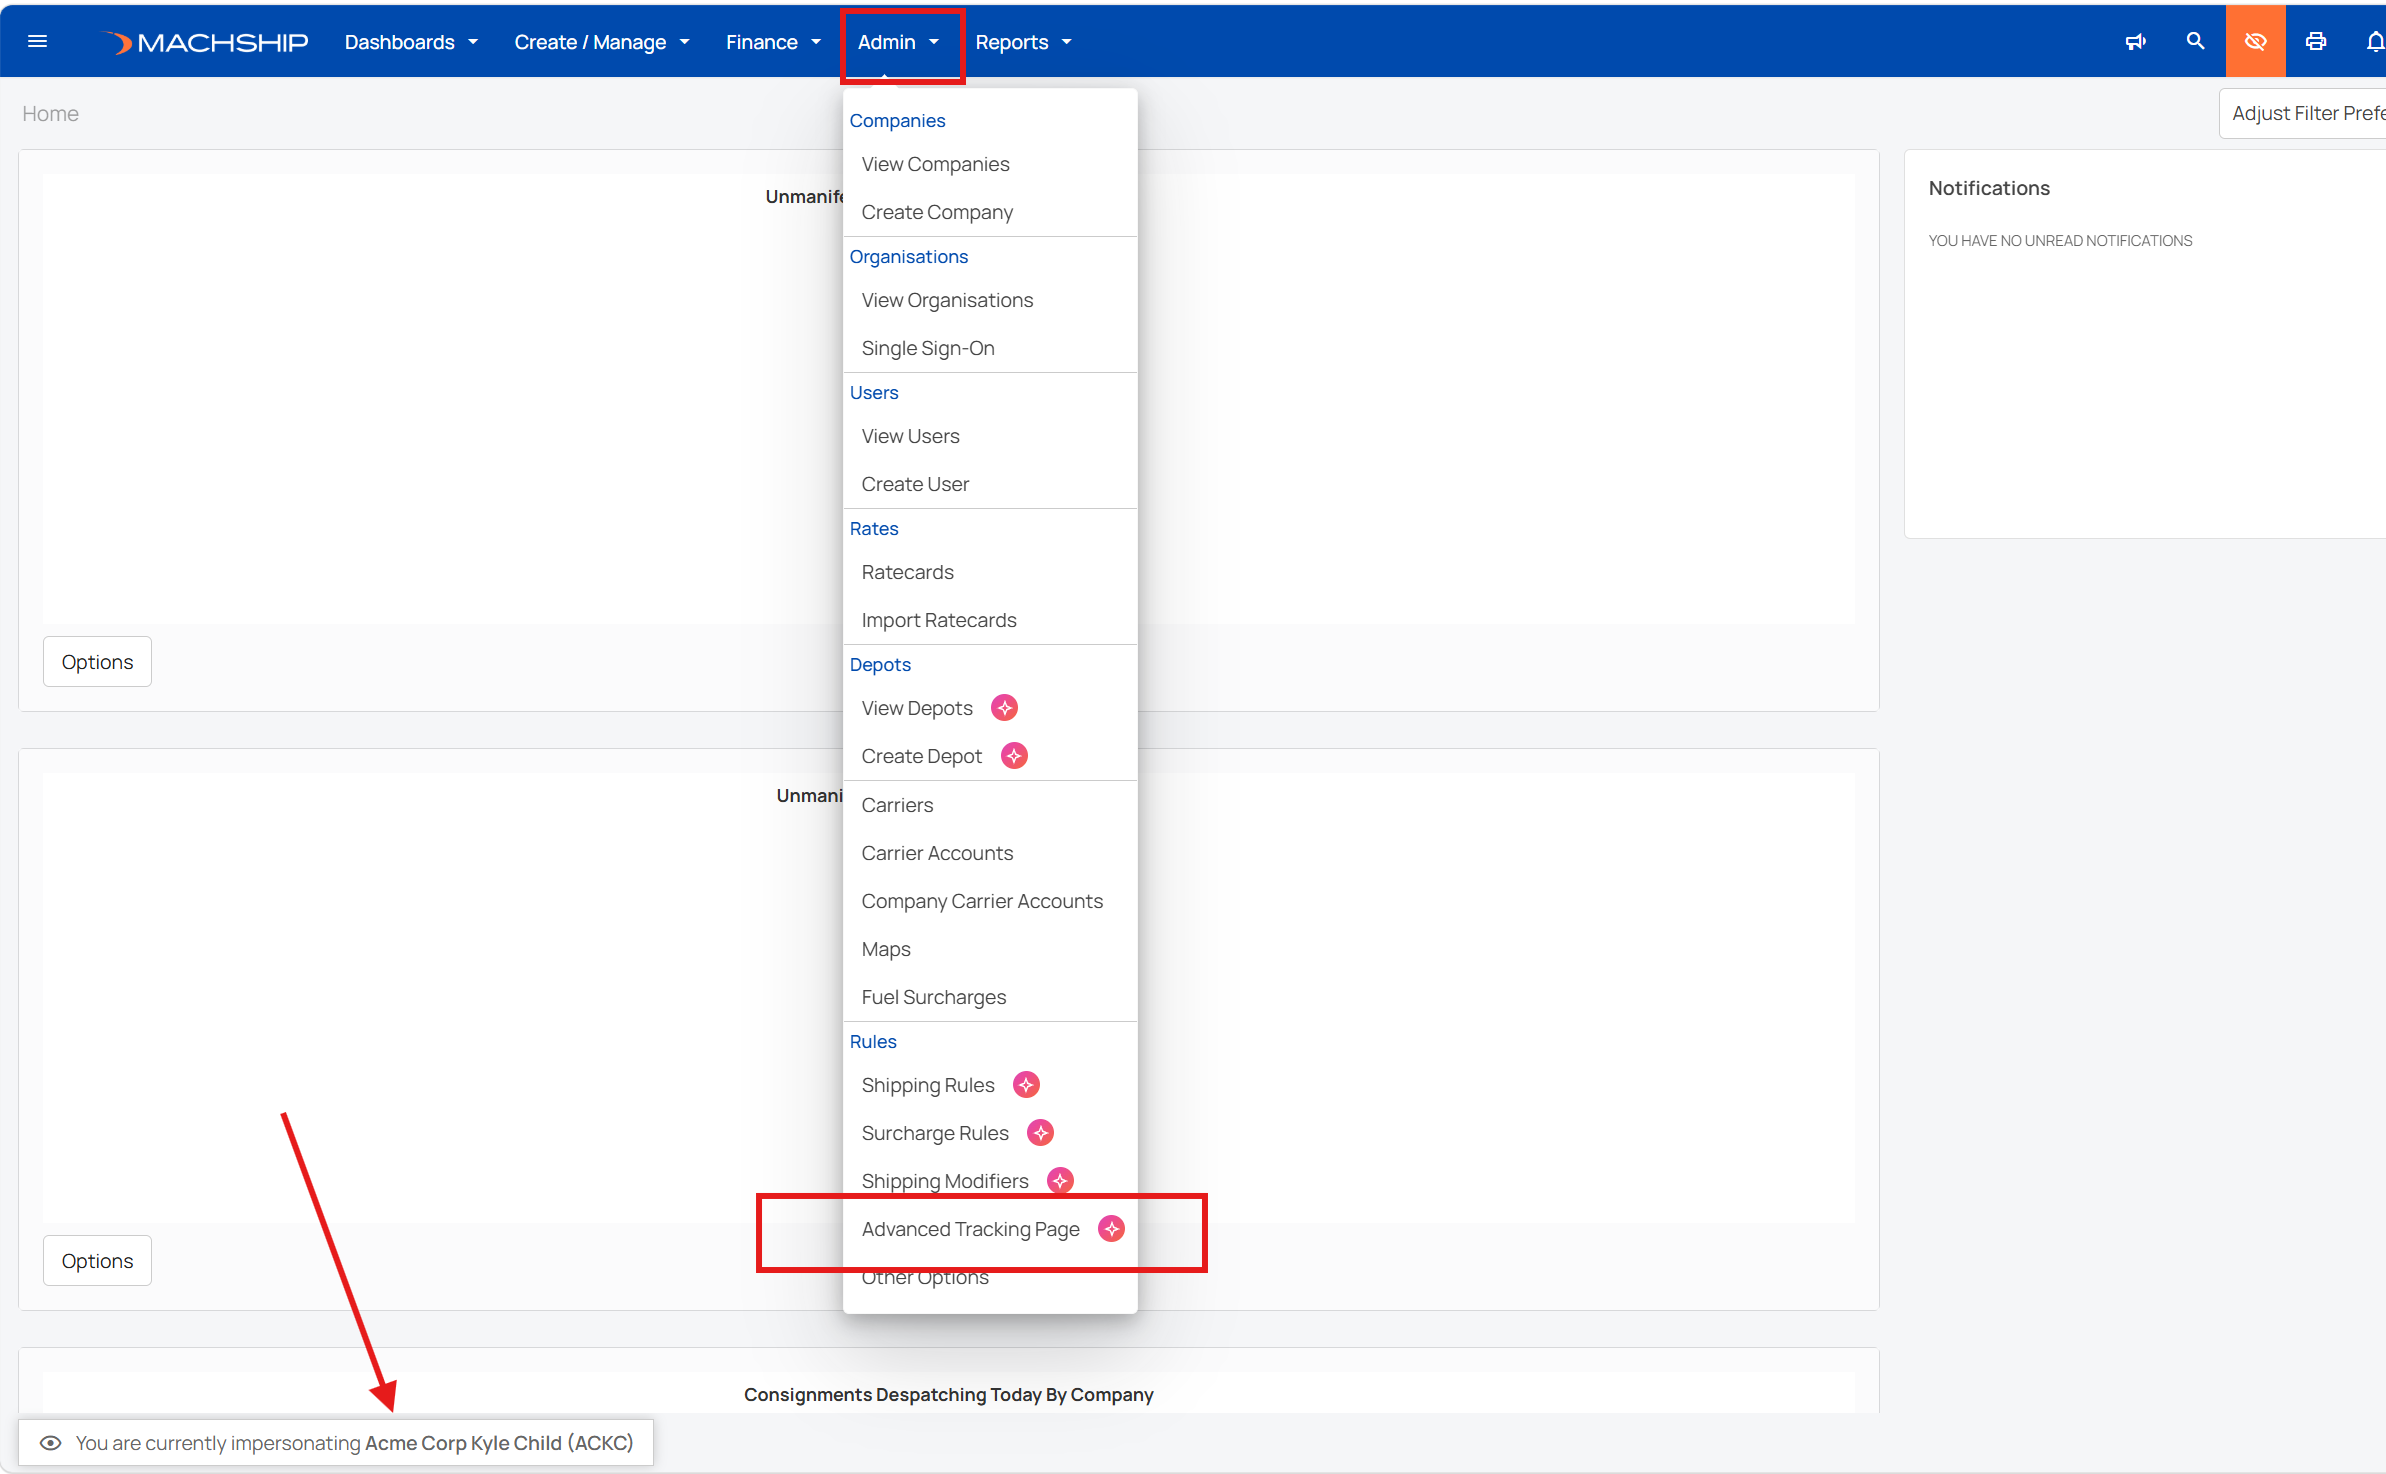This screenshot has height=1474, width=2386.
Task: Toggle the orange impersonation eye-slash icon
Action: (x=2255, y=41)
